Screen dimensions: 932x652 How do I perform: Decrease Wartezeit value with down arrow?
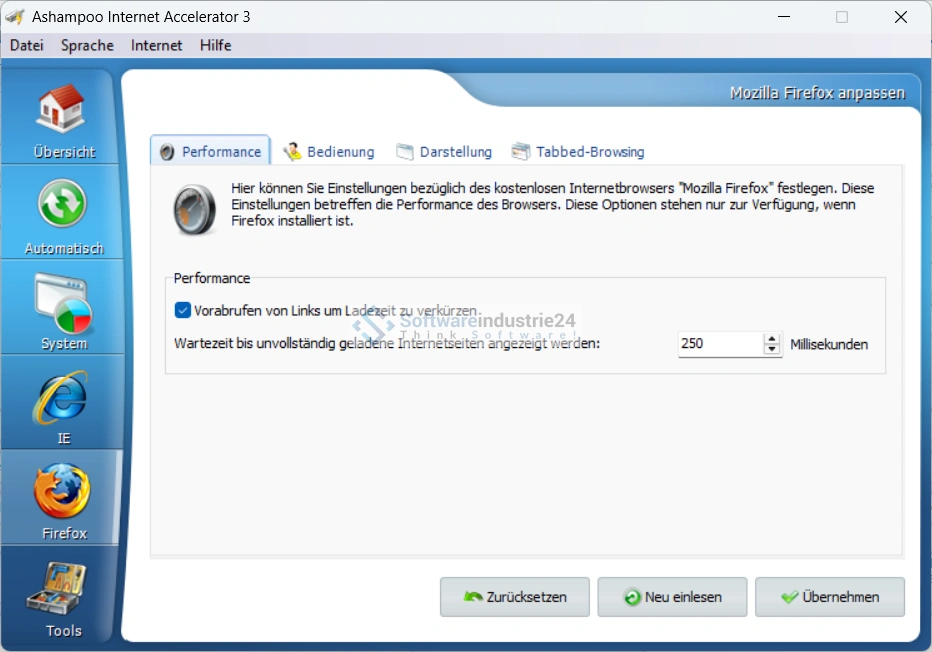[771, 349]
